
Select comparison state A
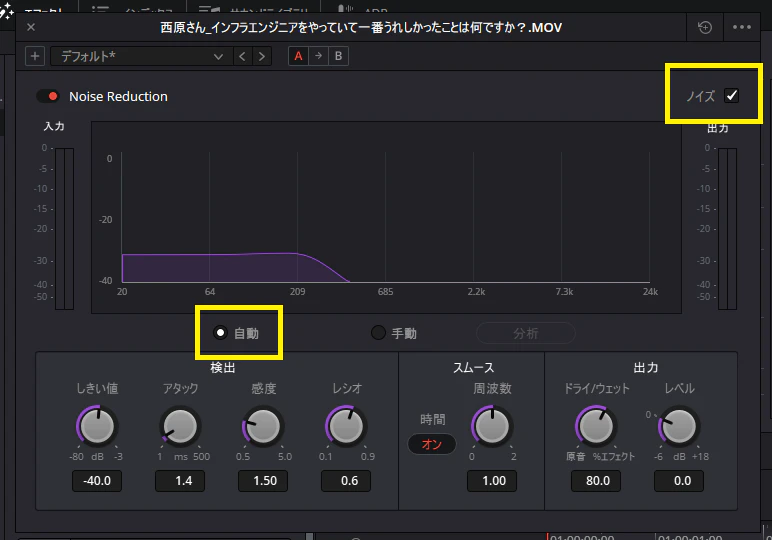coord(298,56)
